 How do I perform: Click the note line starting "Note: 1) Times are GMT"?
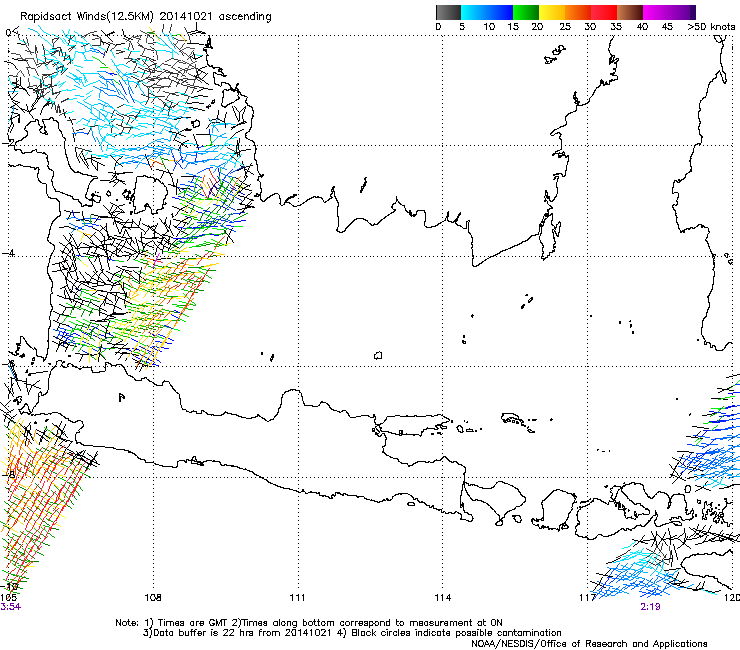coord(309,623)
